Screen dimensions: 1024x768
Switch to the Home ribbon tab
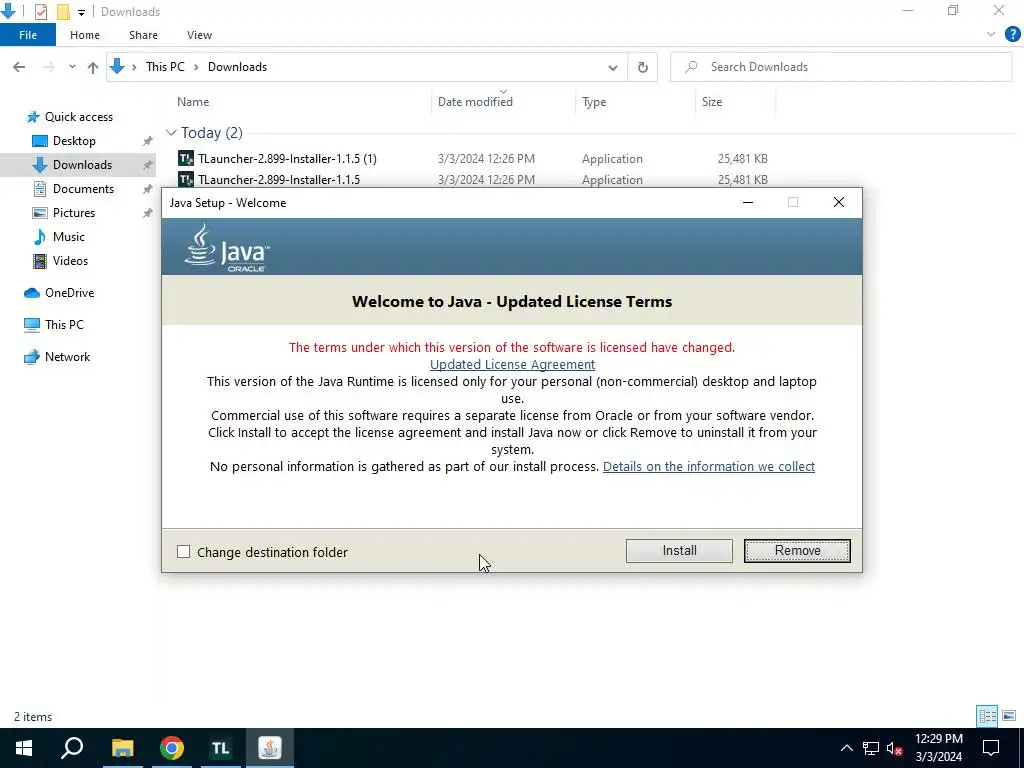point(85,35)
